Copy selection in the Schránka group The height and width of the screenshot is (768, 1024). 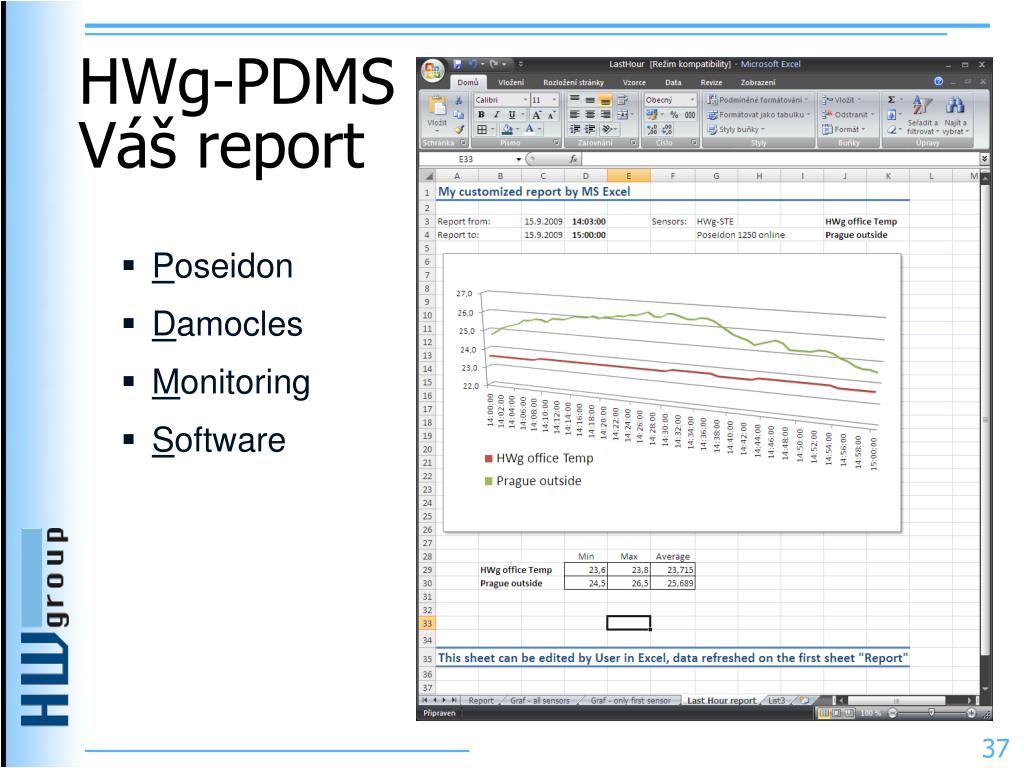(x=459, y=114)
